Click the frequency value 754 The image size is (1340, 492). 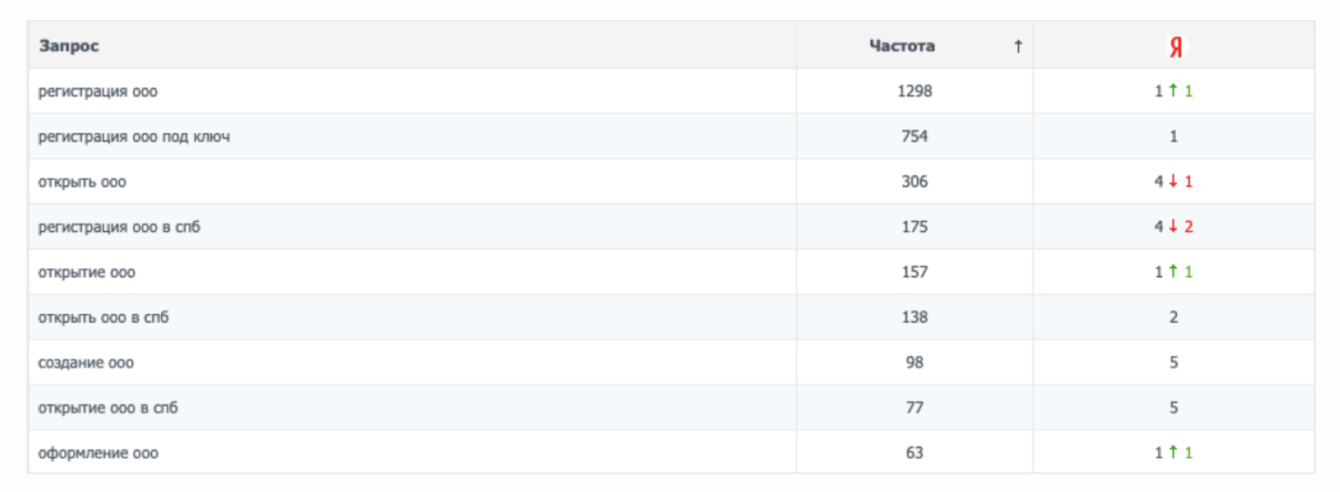tap(914, 137)
